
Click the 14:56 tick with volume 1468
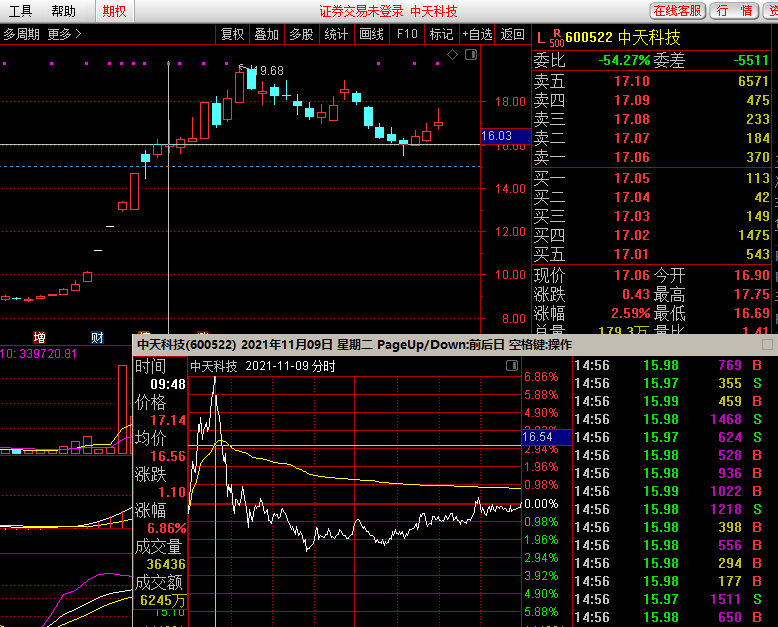(x=668, y=420)
